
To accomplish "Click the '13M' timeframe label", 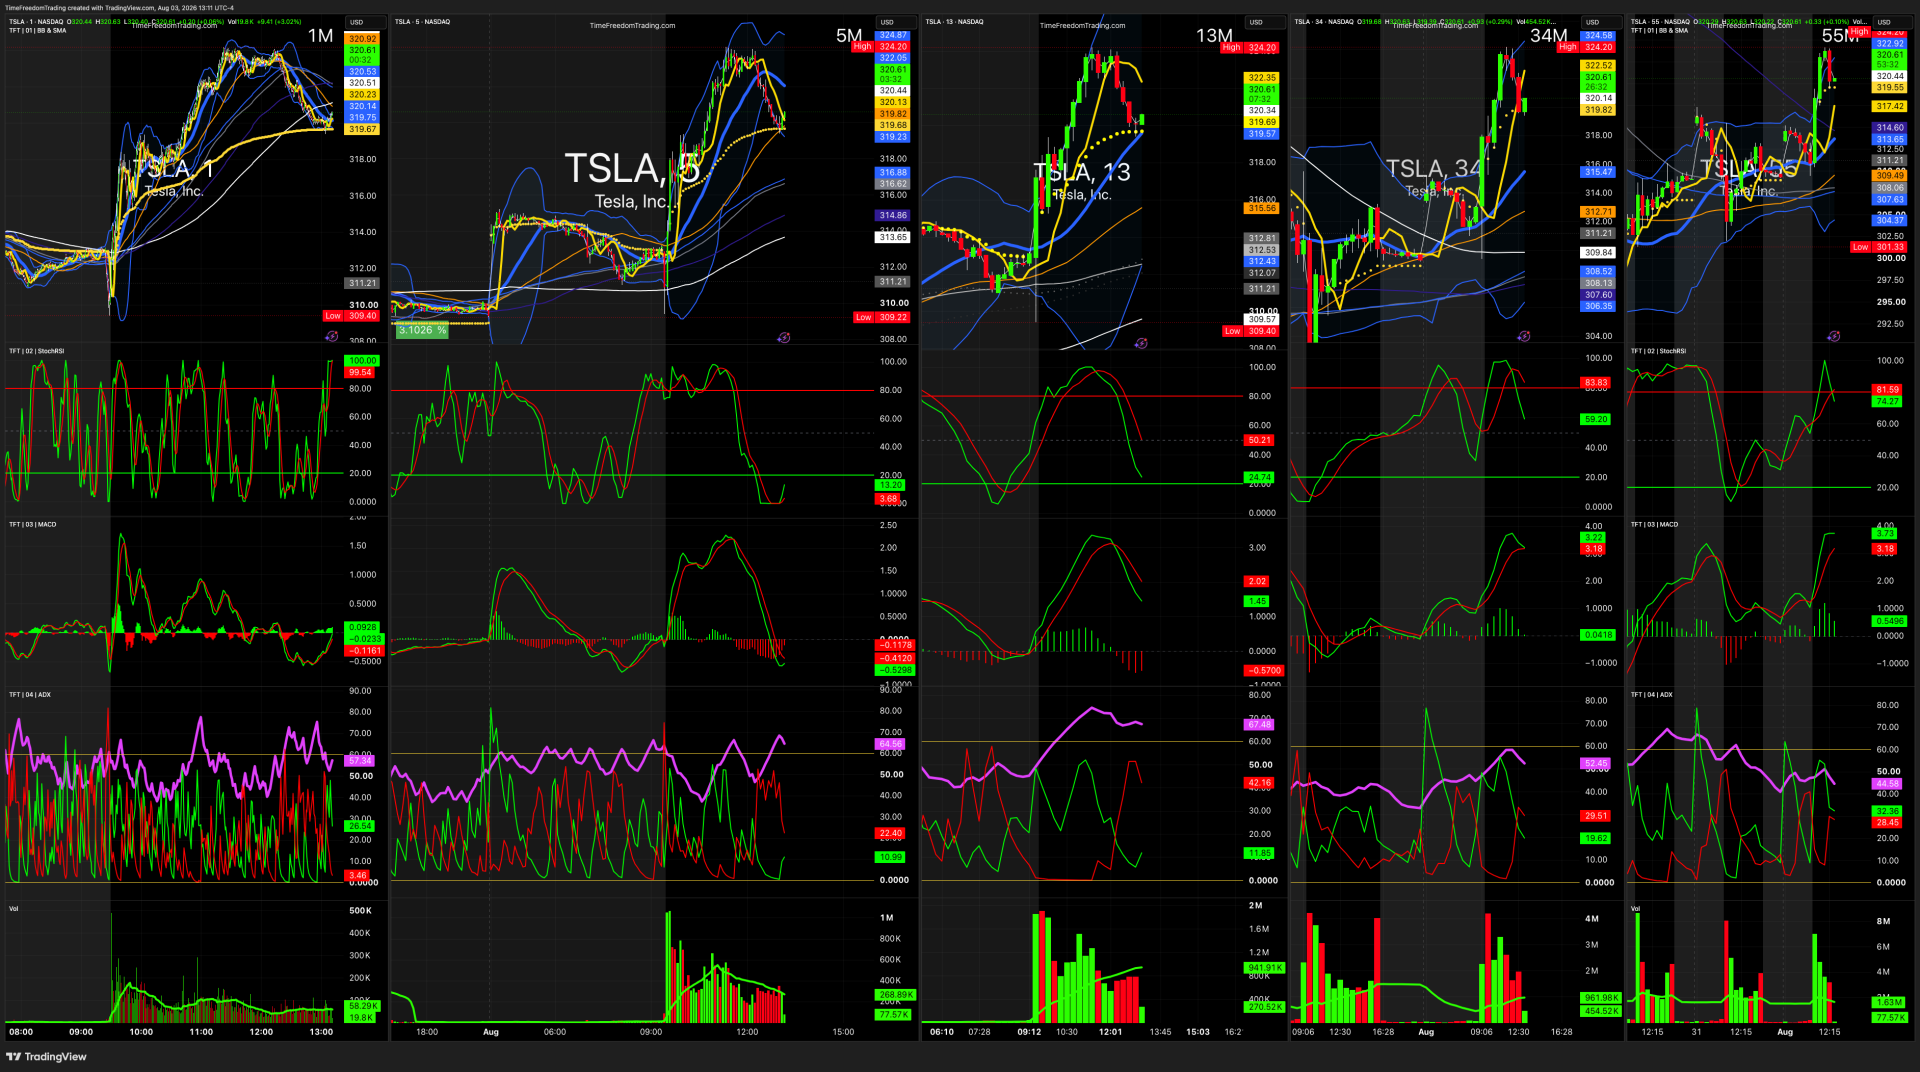I will 1214,36.
